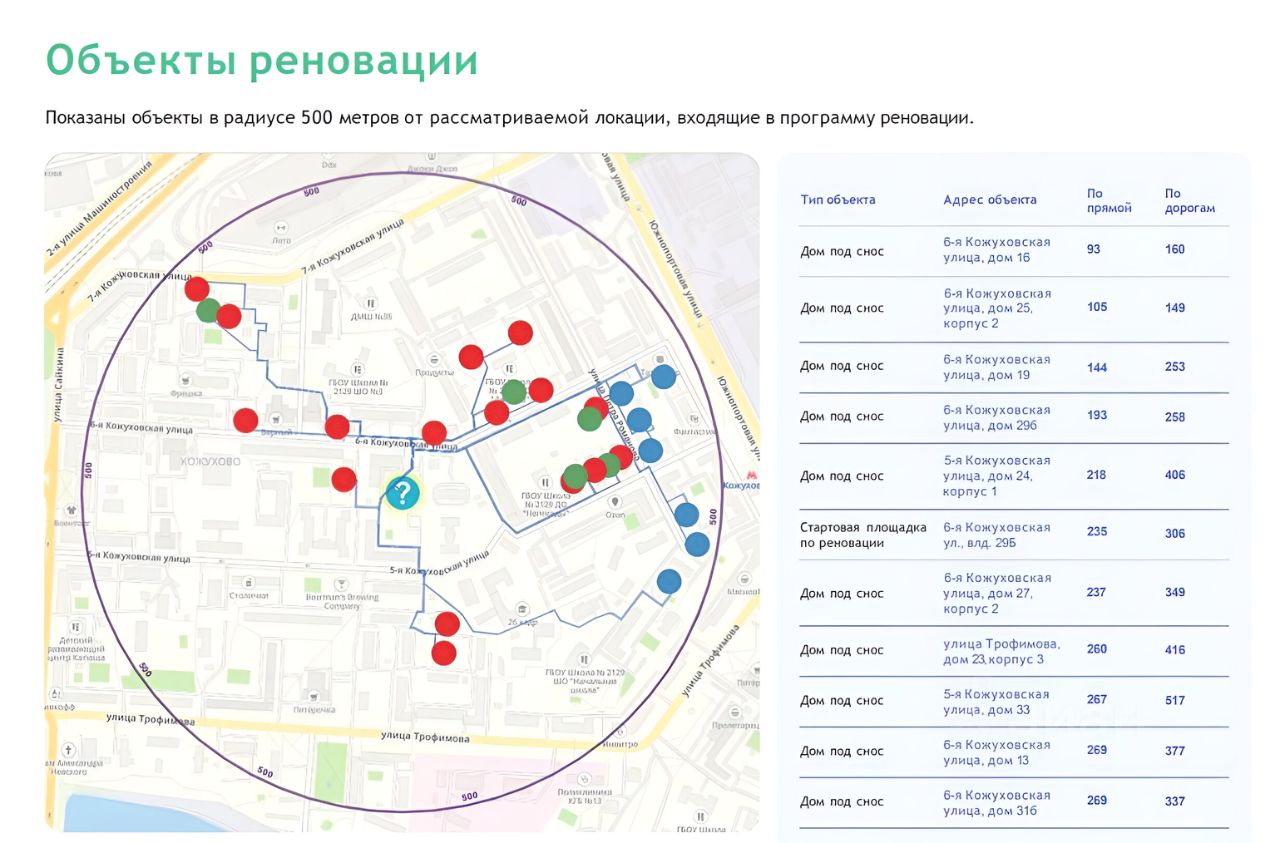Click the road distance value 160
This screenshot has height=843, width=1280.
pos(1175,249)
